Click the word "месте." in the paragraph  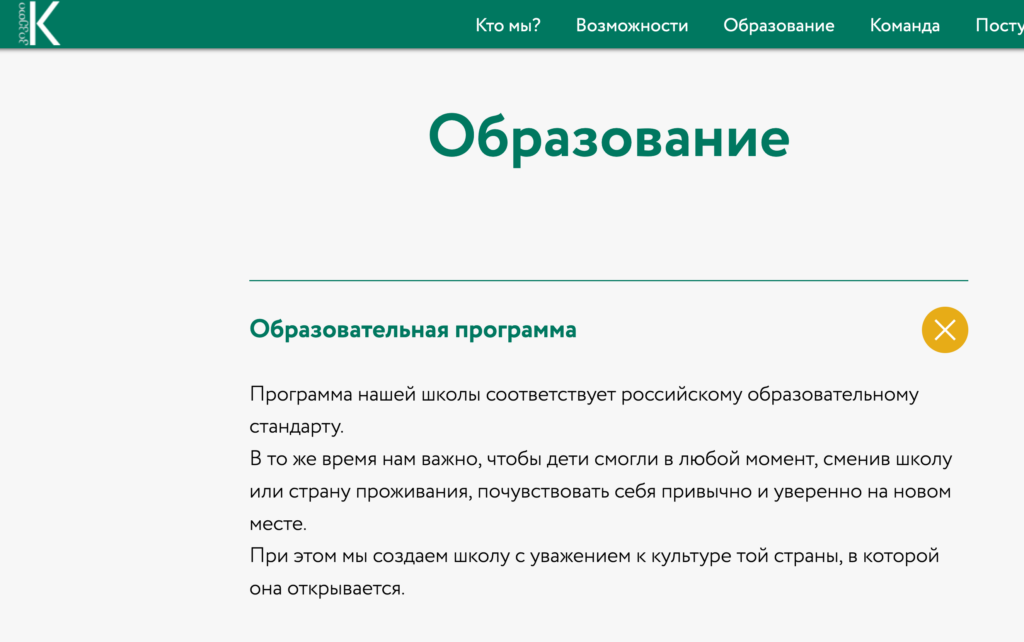[277, 524]
